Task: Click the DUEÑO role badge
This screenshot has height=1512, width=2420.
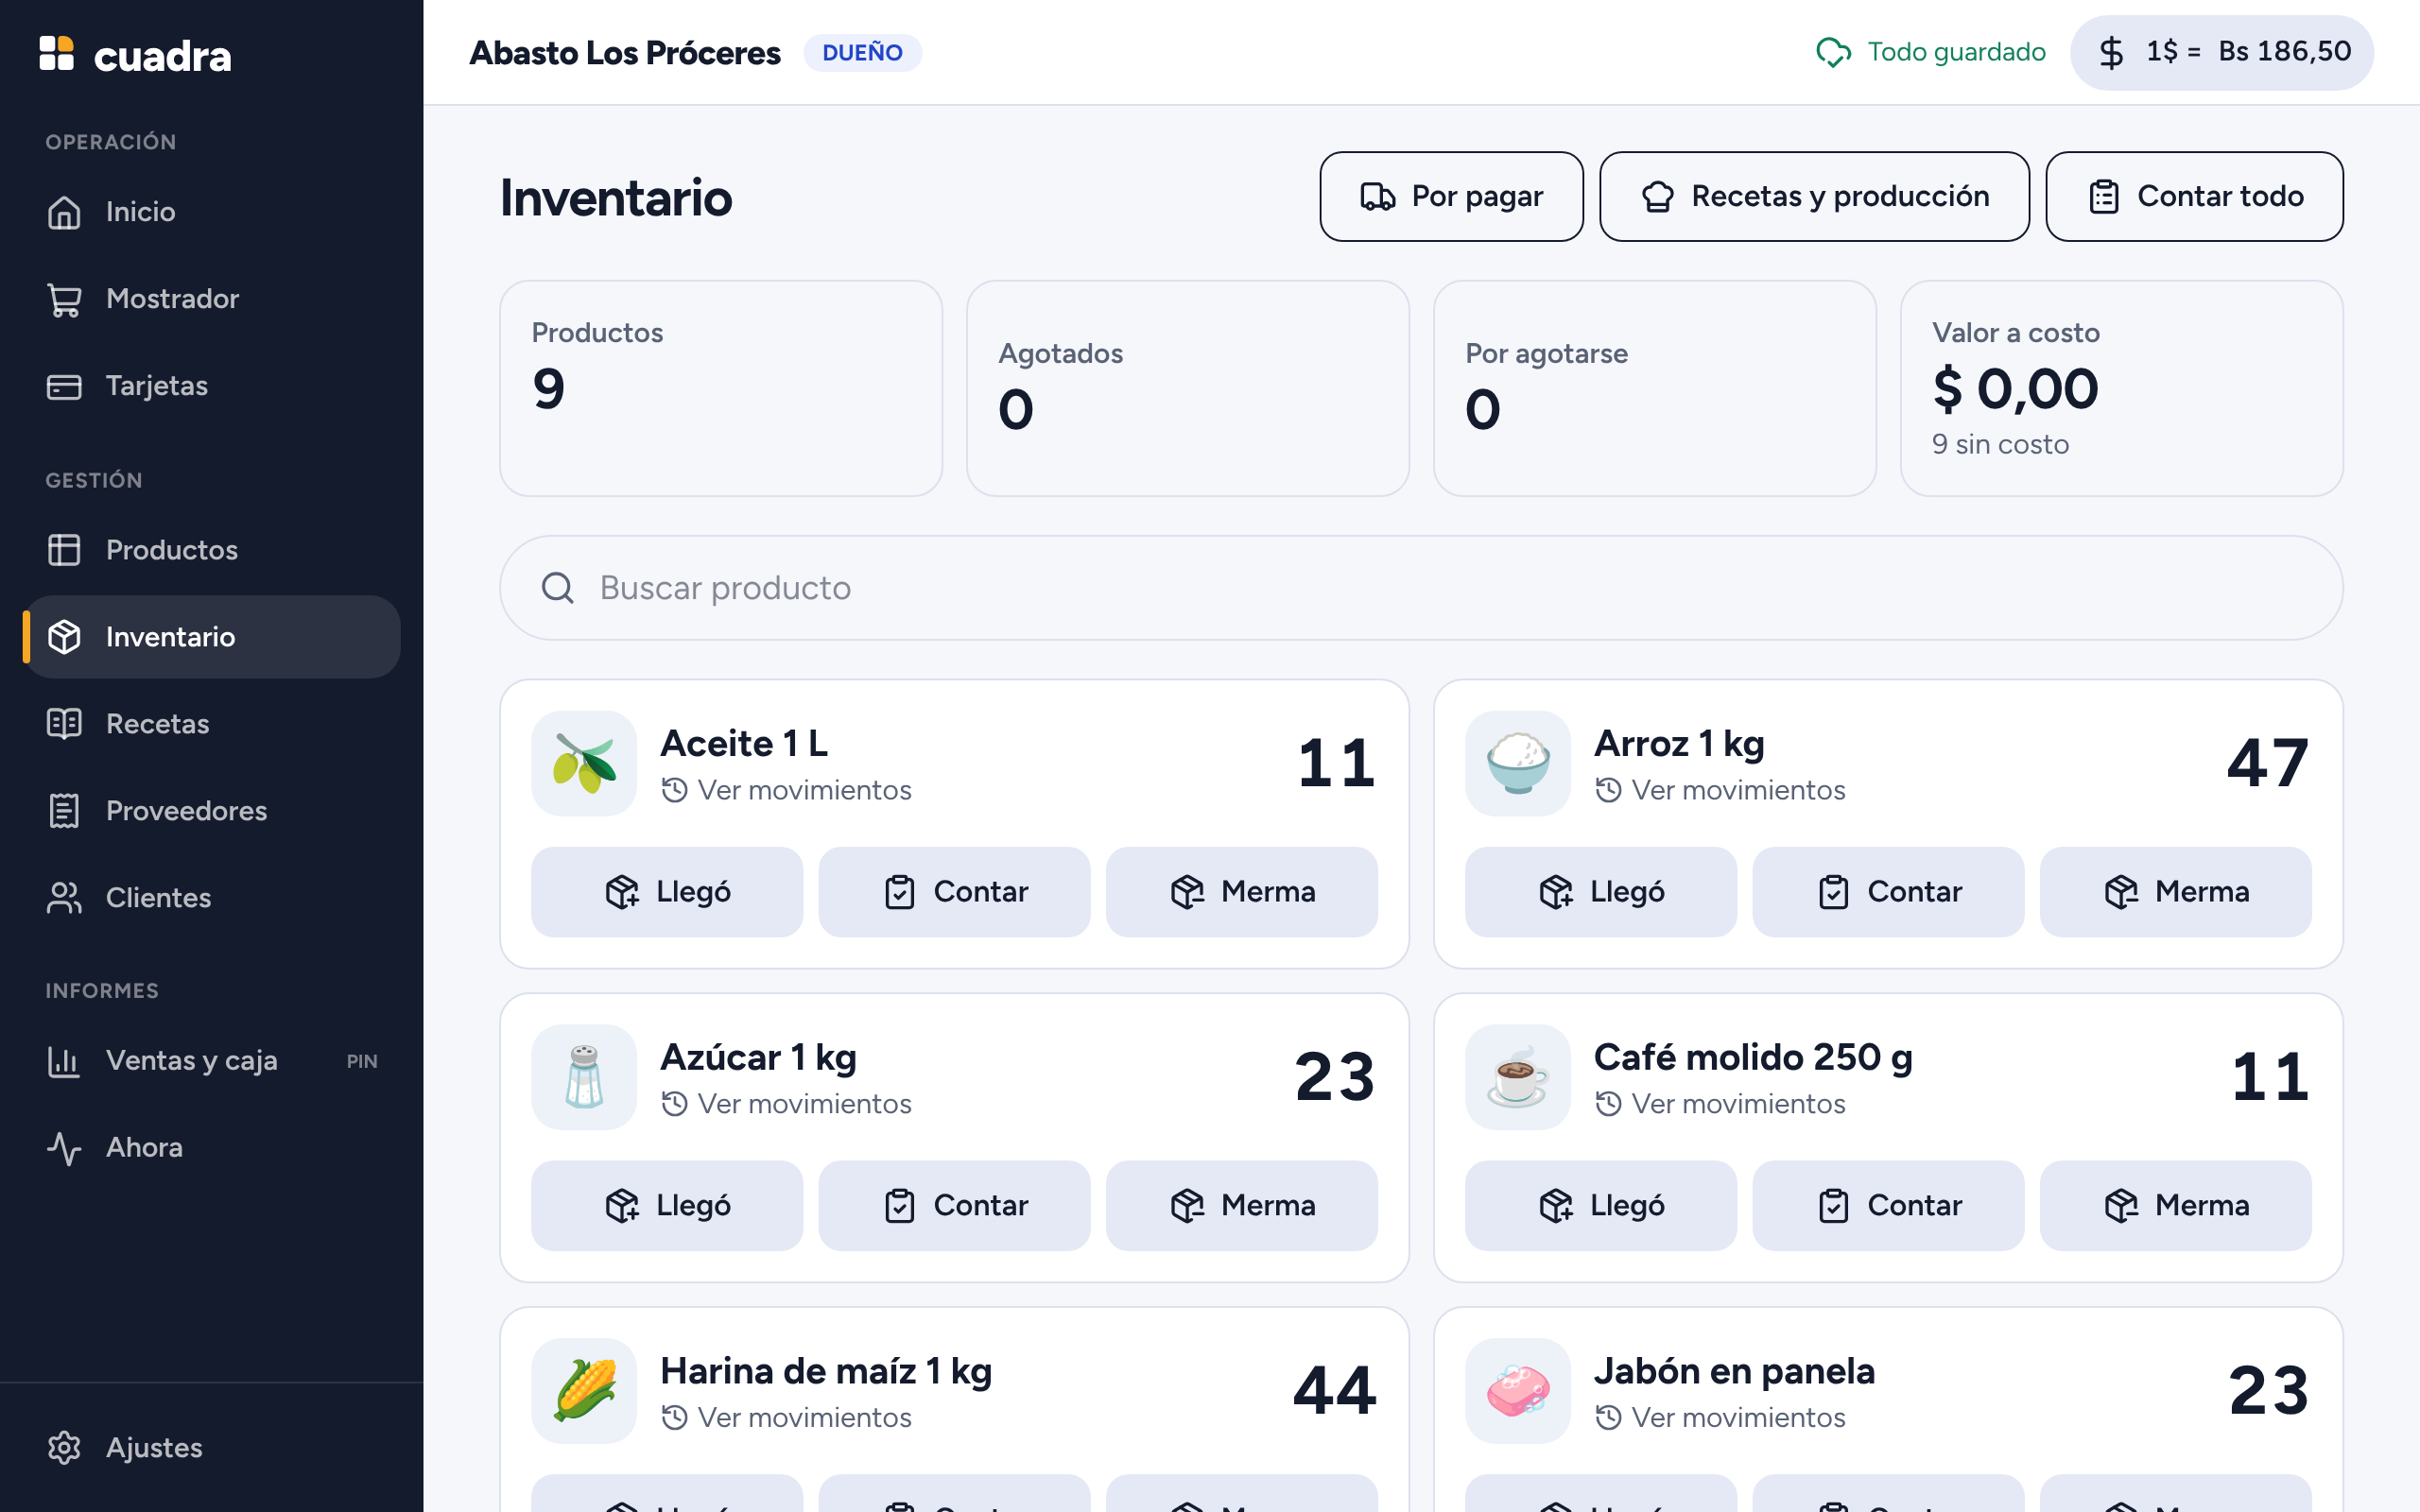Action: click(862, 53)
